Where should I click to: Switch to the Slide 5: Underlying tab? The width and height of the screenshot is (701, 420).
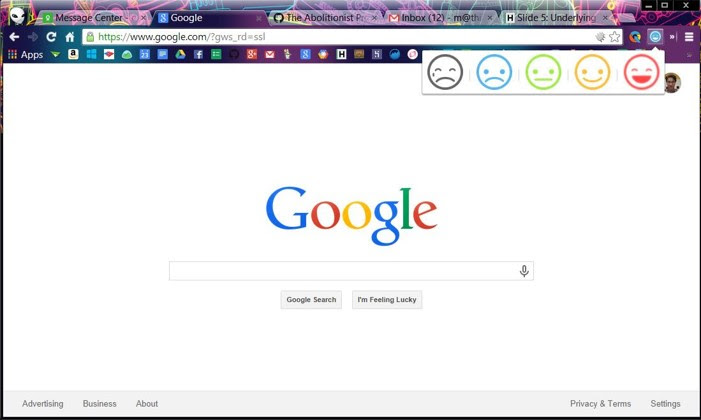tap(556, 18)
